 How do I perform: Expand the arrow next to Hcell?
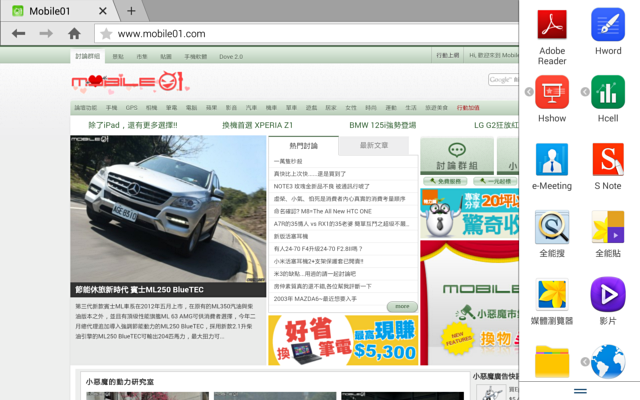[x=585, y=92]
